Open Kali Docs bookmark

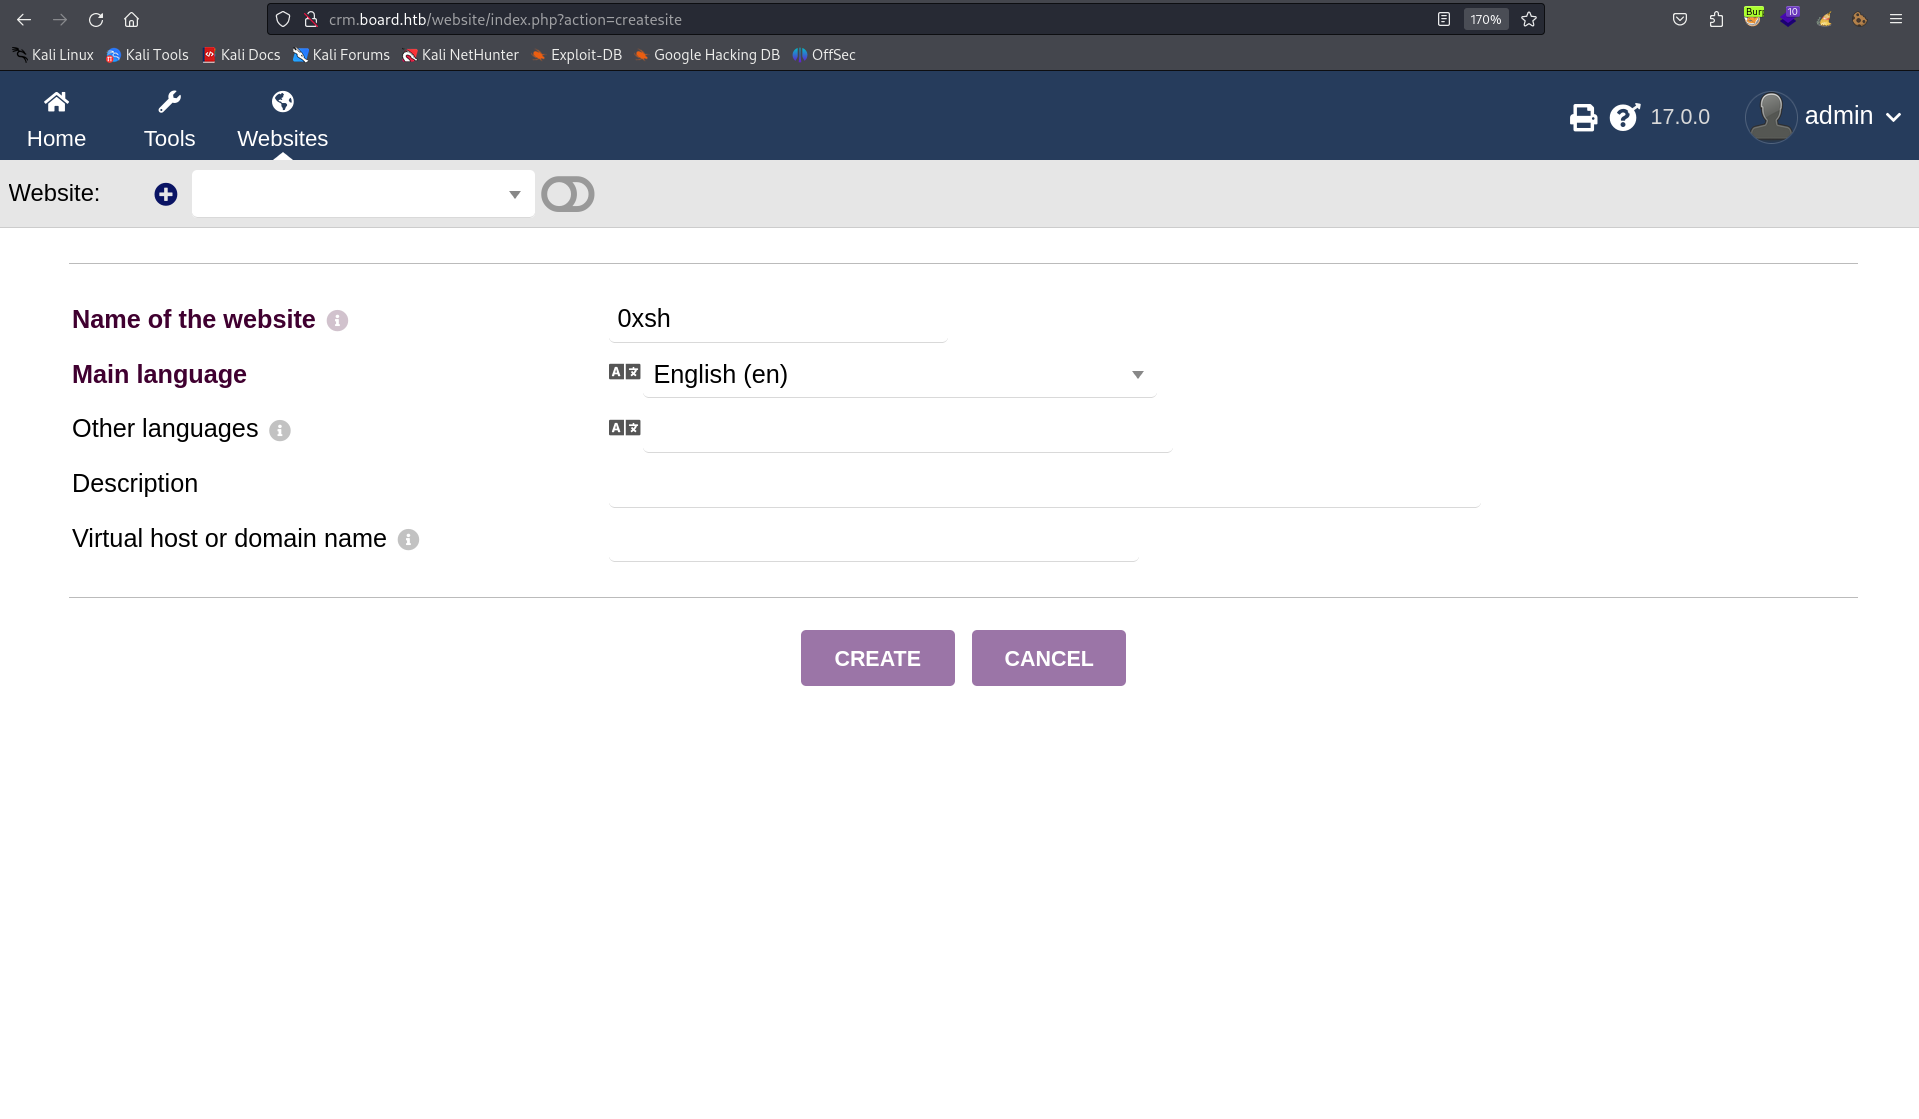click(241, 55)
